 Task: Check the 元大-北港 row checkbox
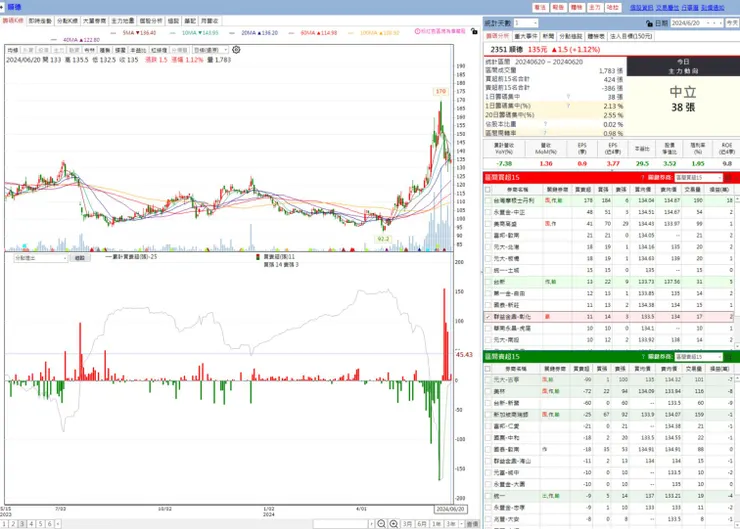coord(488,247)
